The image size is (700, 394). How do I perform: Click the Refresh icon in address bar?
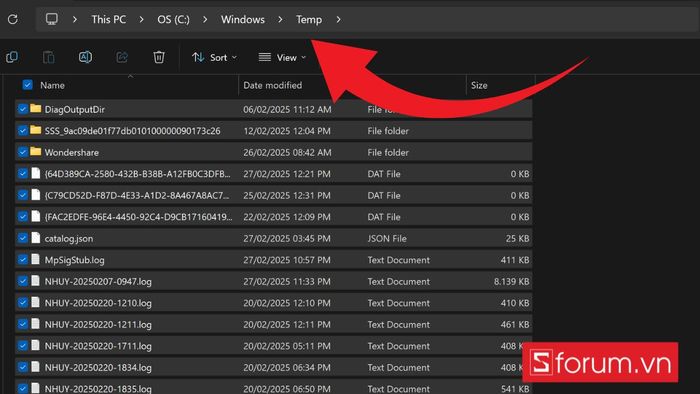(x=12, y=19)
